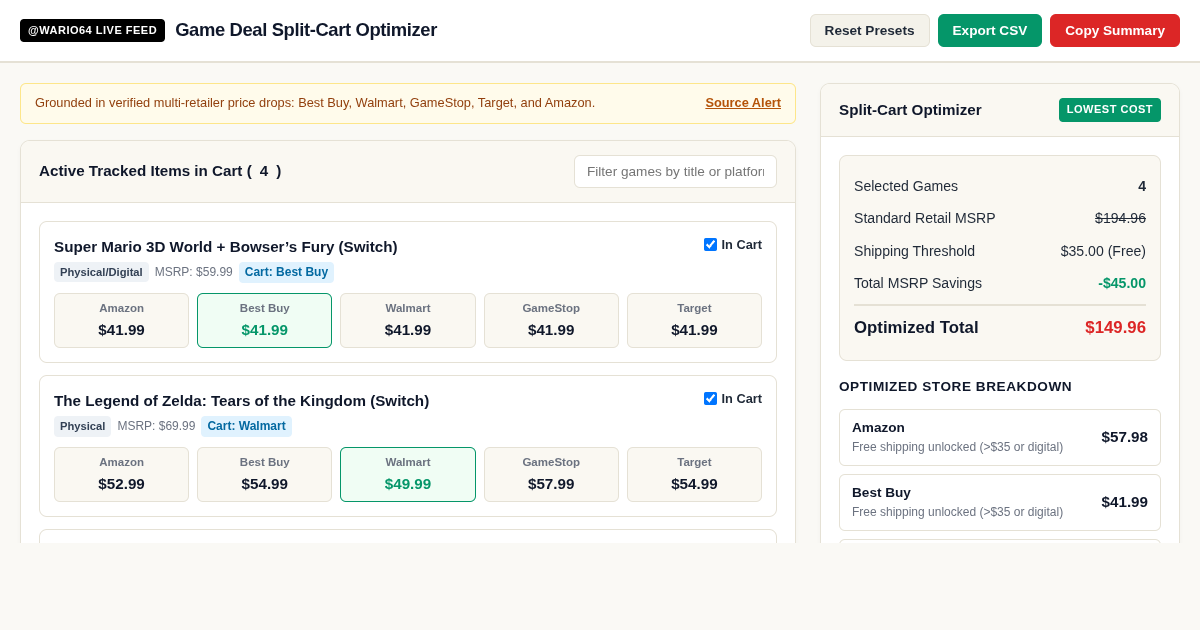
Task: Click the Standard Retail MSRP $194.96 value
Action: click(1120, 218)
